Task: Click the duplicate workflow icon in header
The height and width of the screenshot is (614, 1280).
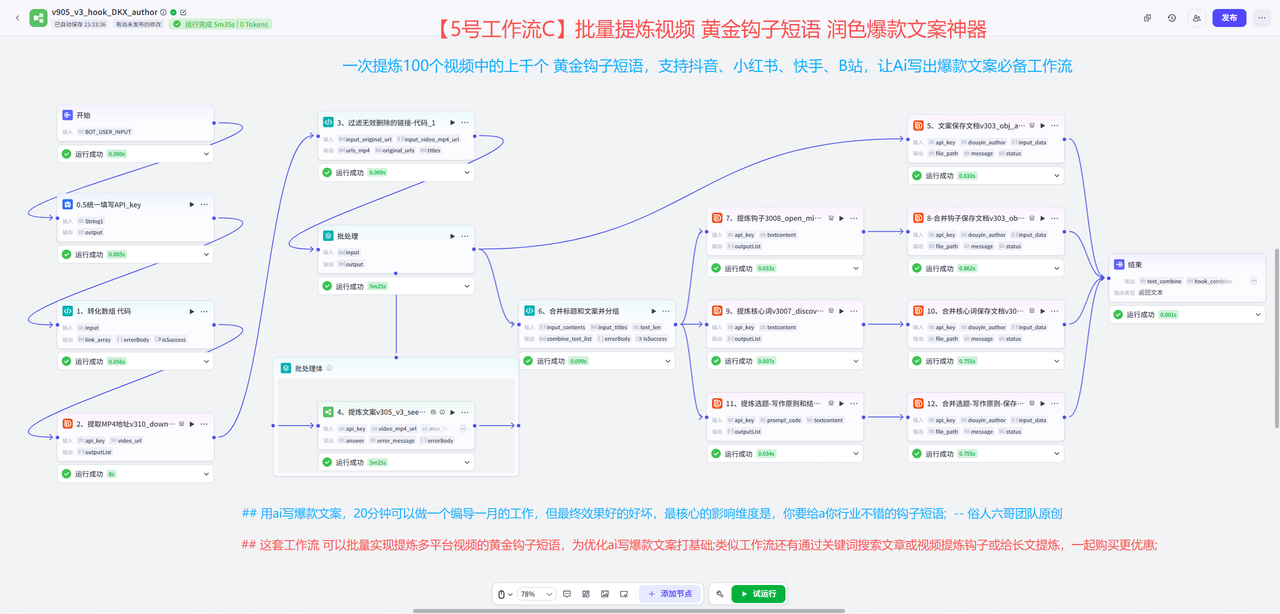Action: point(1147,17)
